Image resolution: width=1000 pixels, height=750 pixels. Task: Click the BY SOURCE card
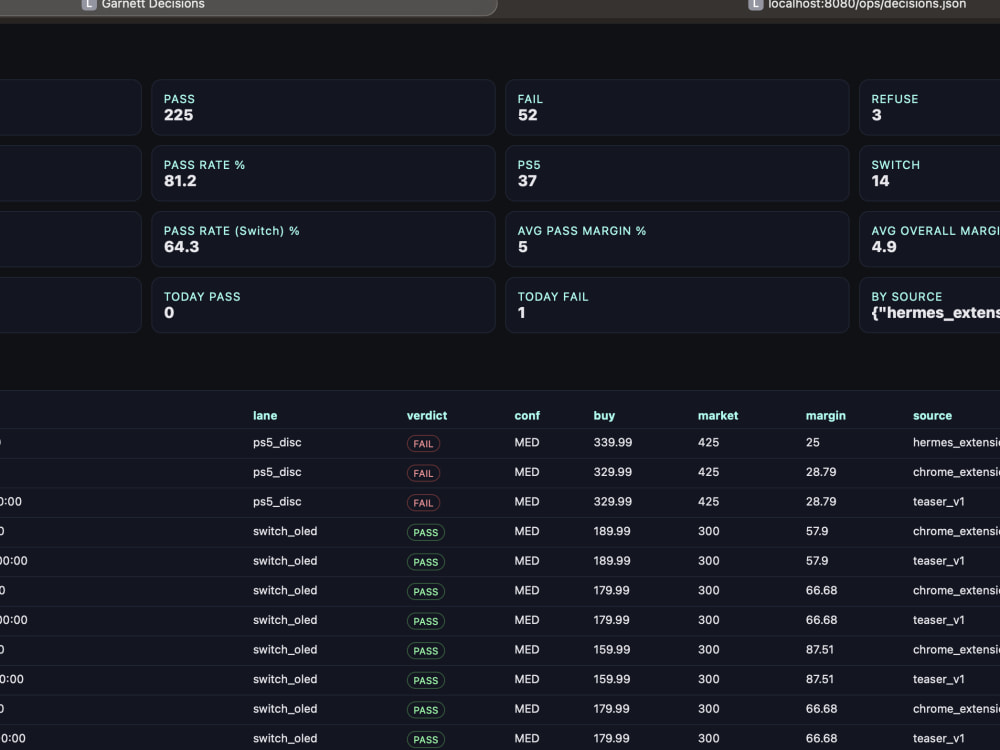coord(930,304)
